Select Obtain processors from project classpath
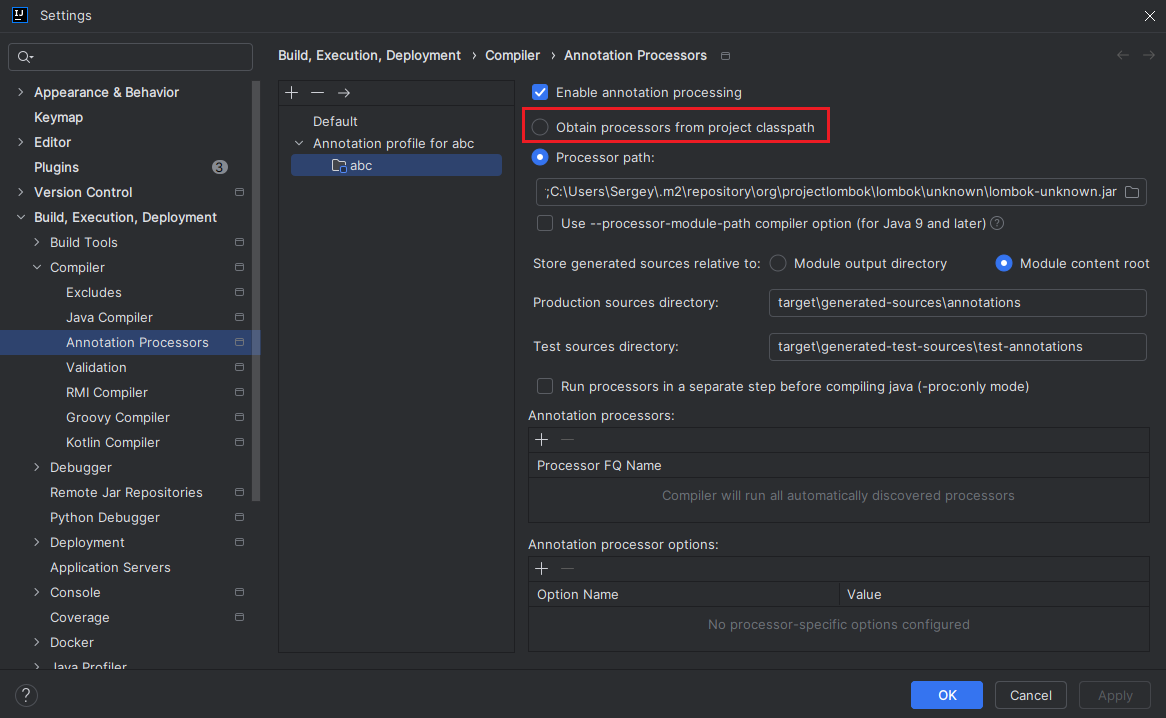Viewport: 1166px width, 718px height. (x=541, y=127)
